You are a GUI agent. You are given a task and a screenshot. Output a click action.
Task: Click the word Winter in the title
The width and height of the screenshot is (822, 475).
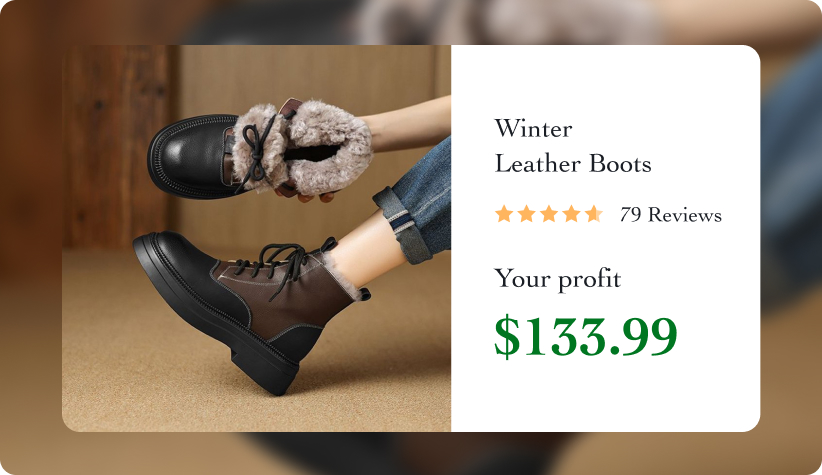[533, 128]
